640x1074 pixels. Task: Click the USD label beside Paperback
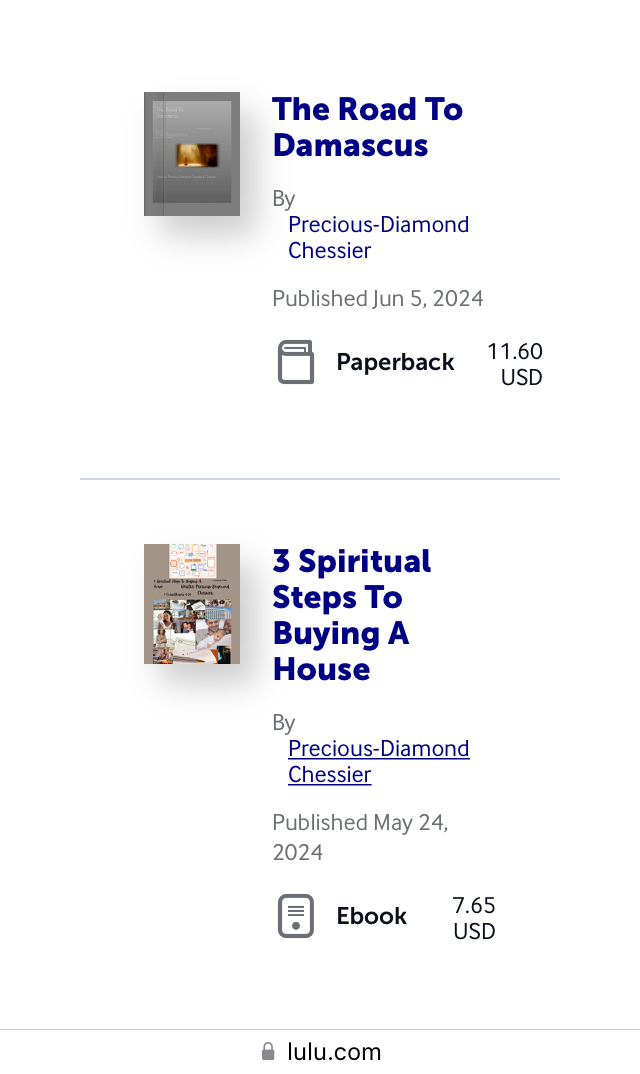[x=521, y=378]
